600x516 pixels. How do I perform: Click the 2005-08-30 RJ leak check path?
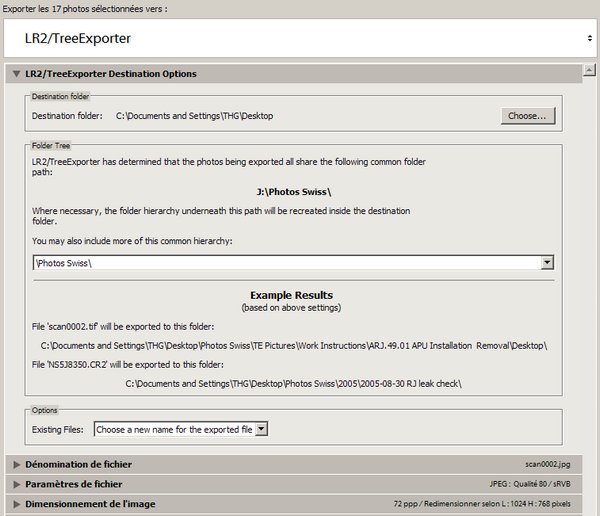coord(293,384)
